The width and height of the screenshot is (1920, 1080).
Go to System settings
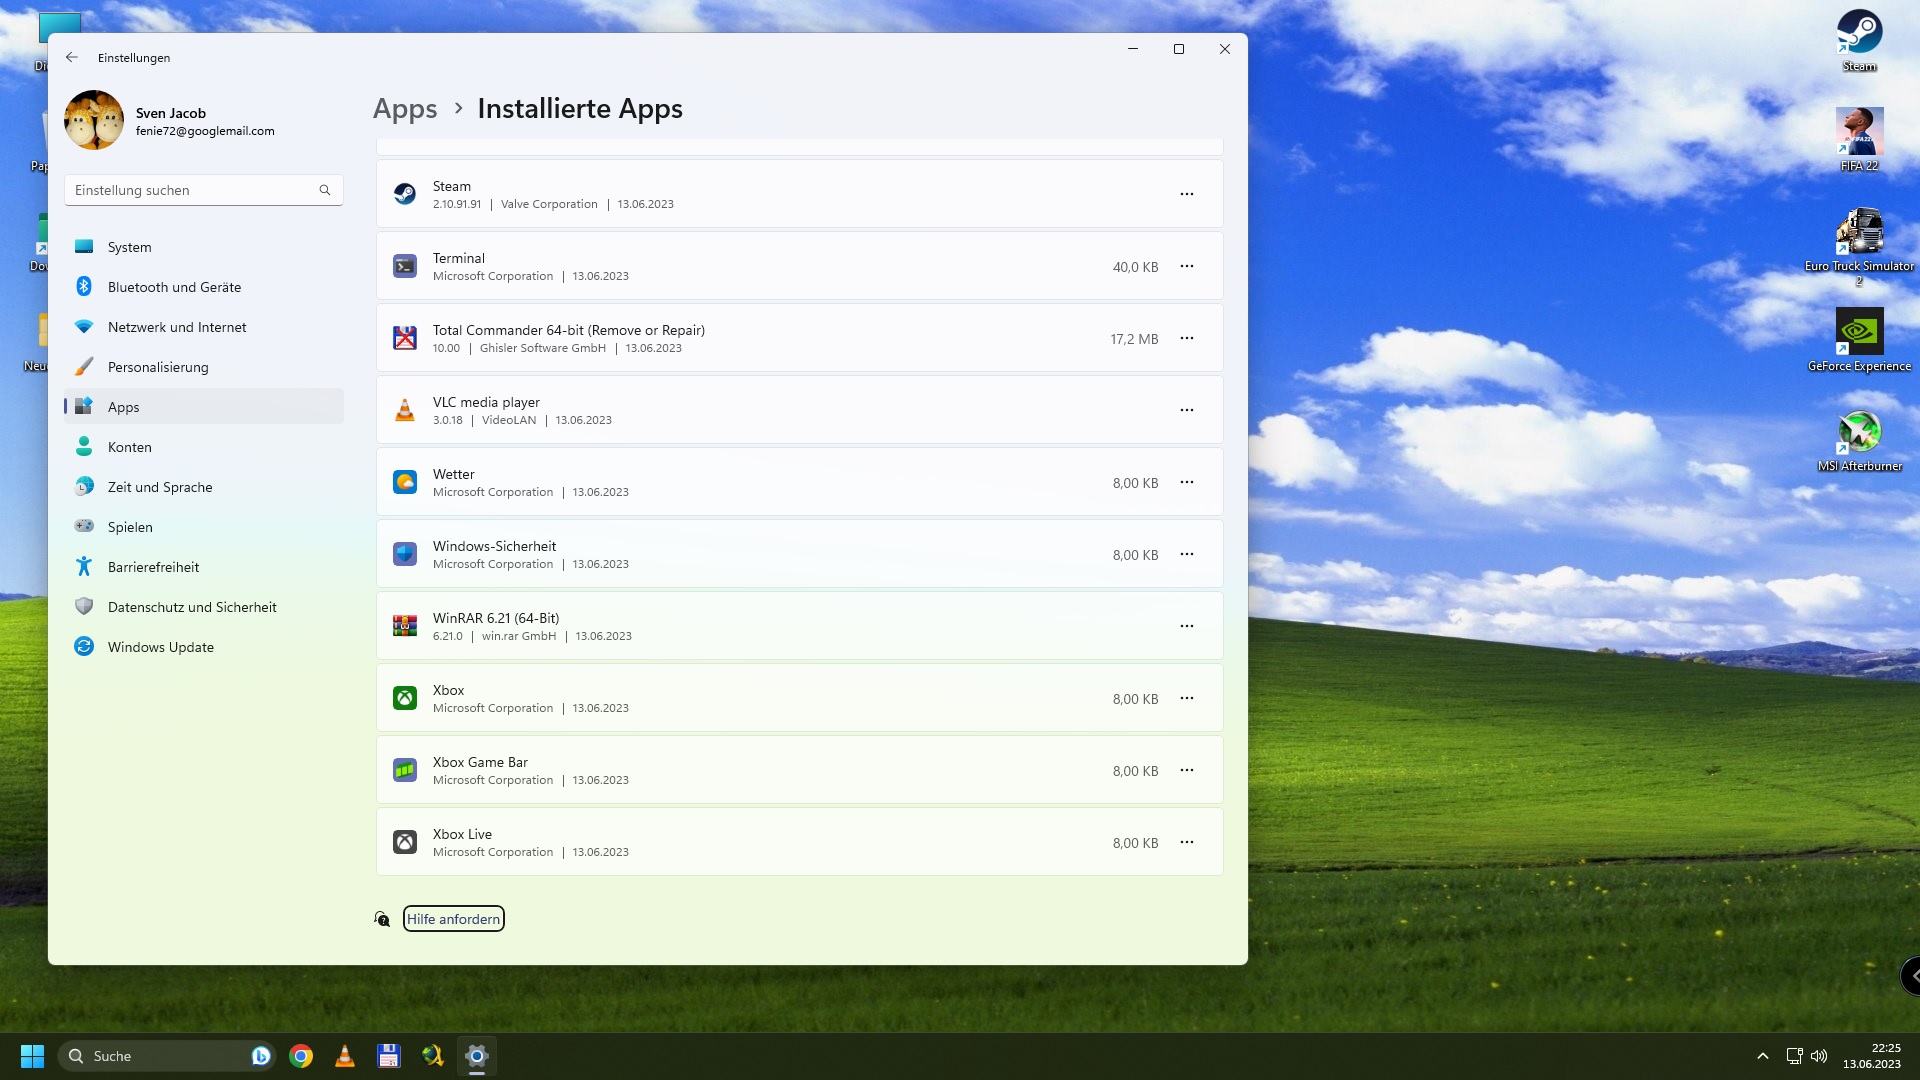204,247
